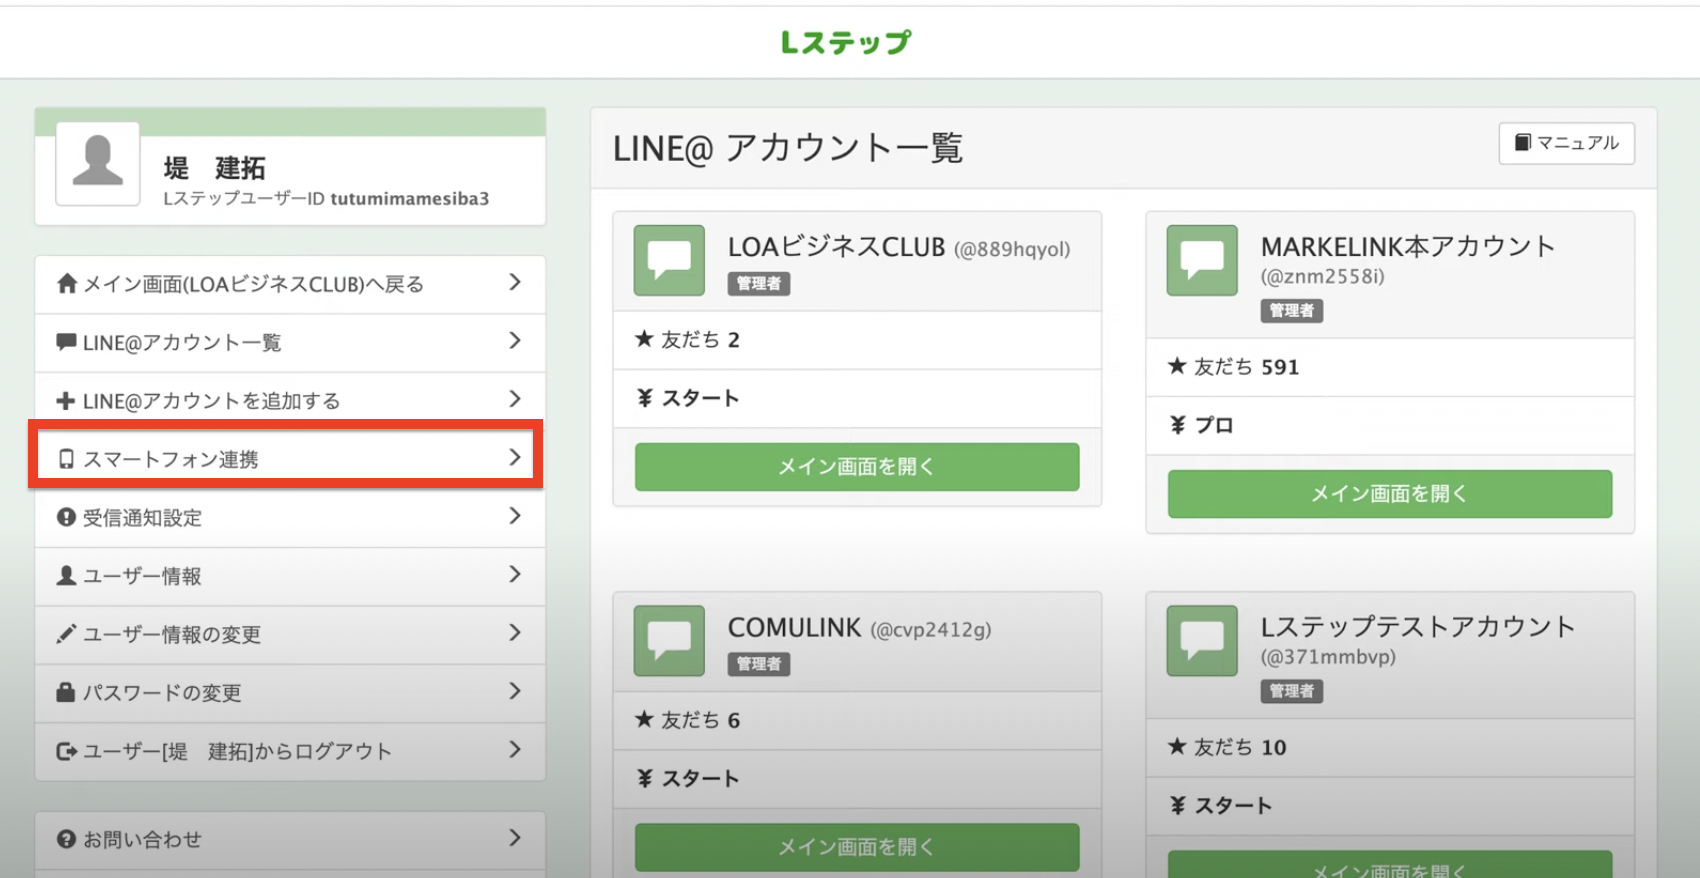Open LINE@アカウント一覧 menu item

(290, 343)
